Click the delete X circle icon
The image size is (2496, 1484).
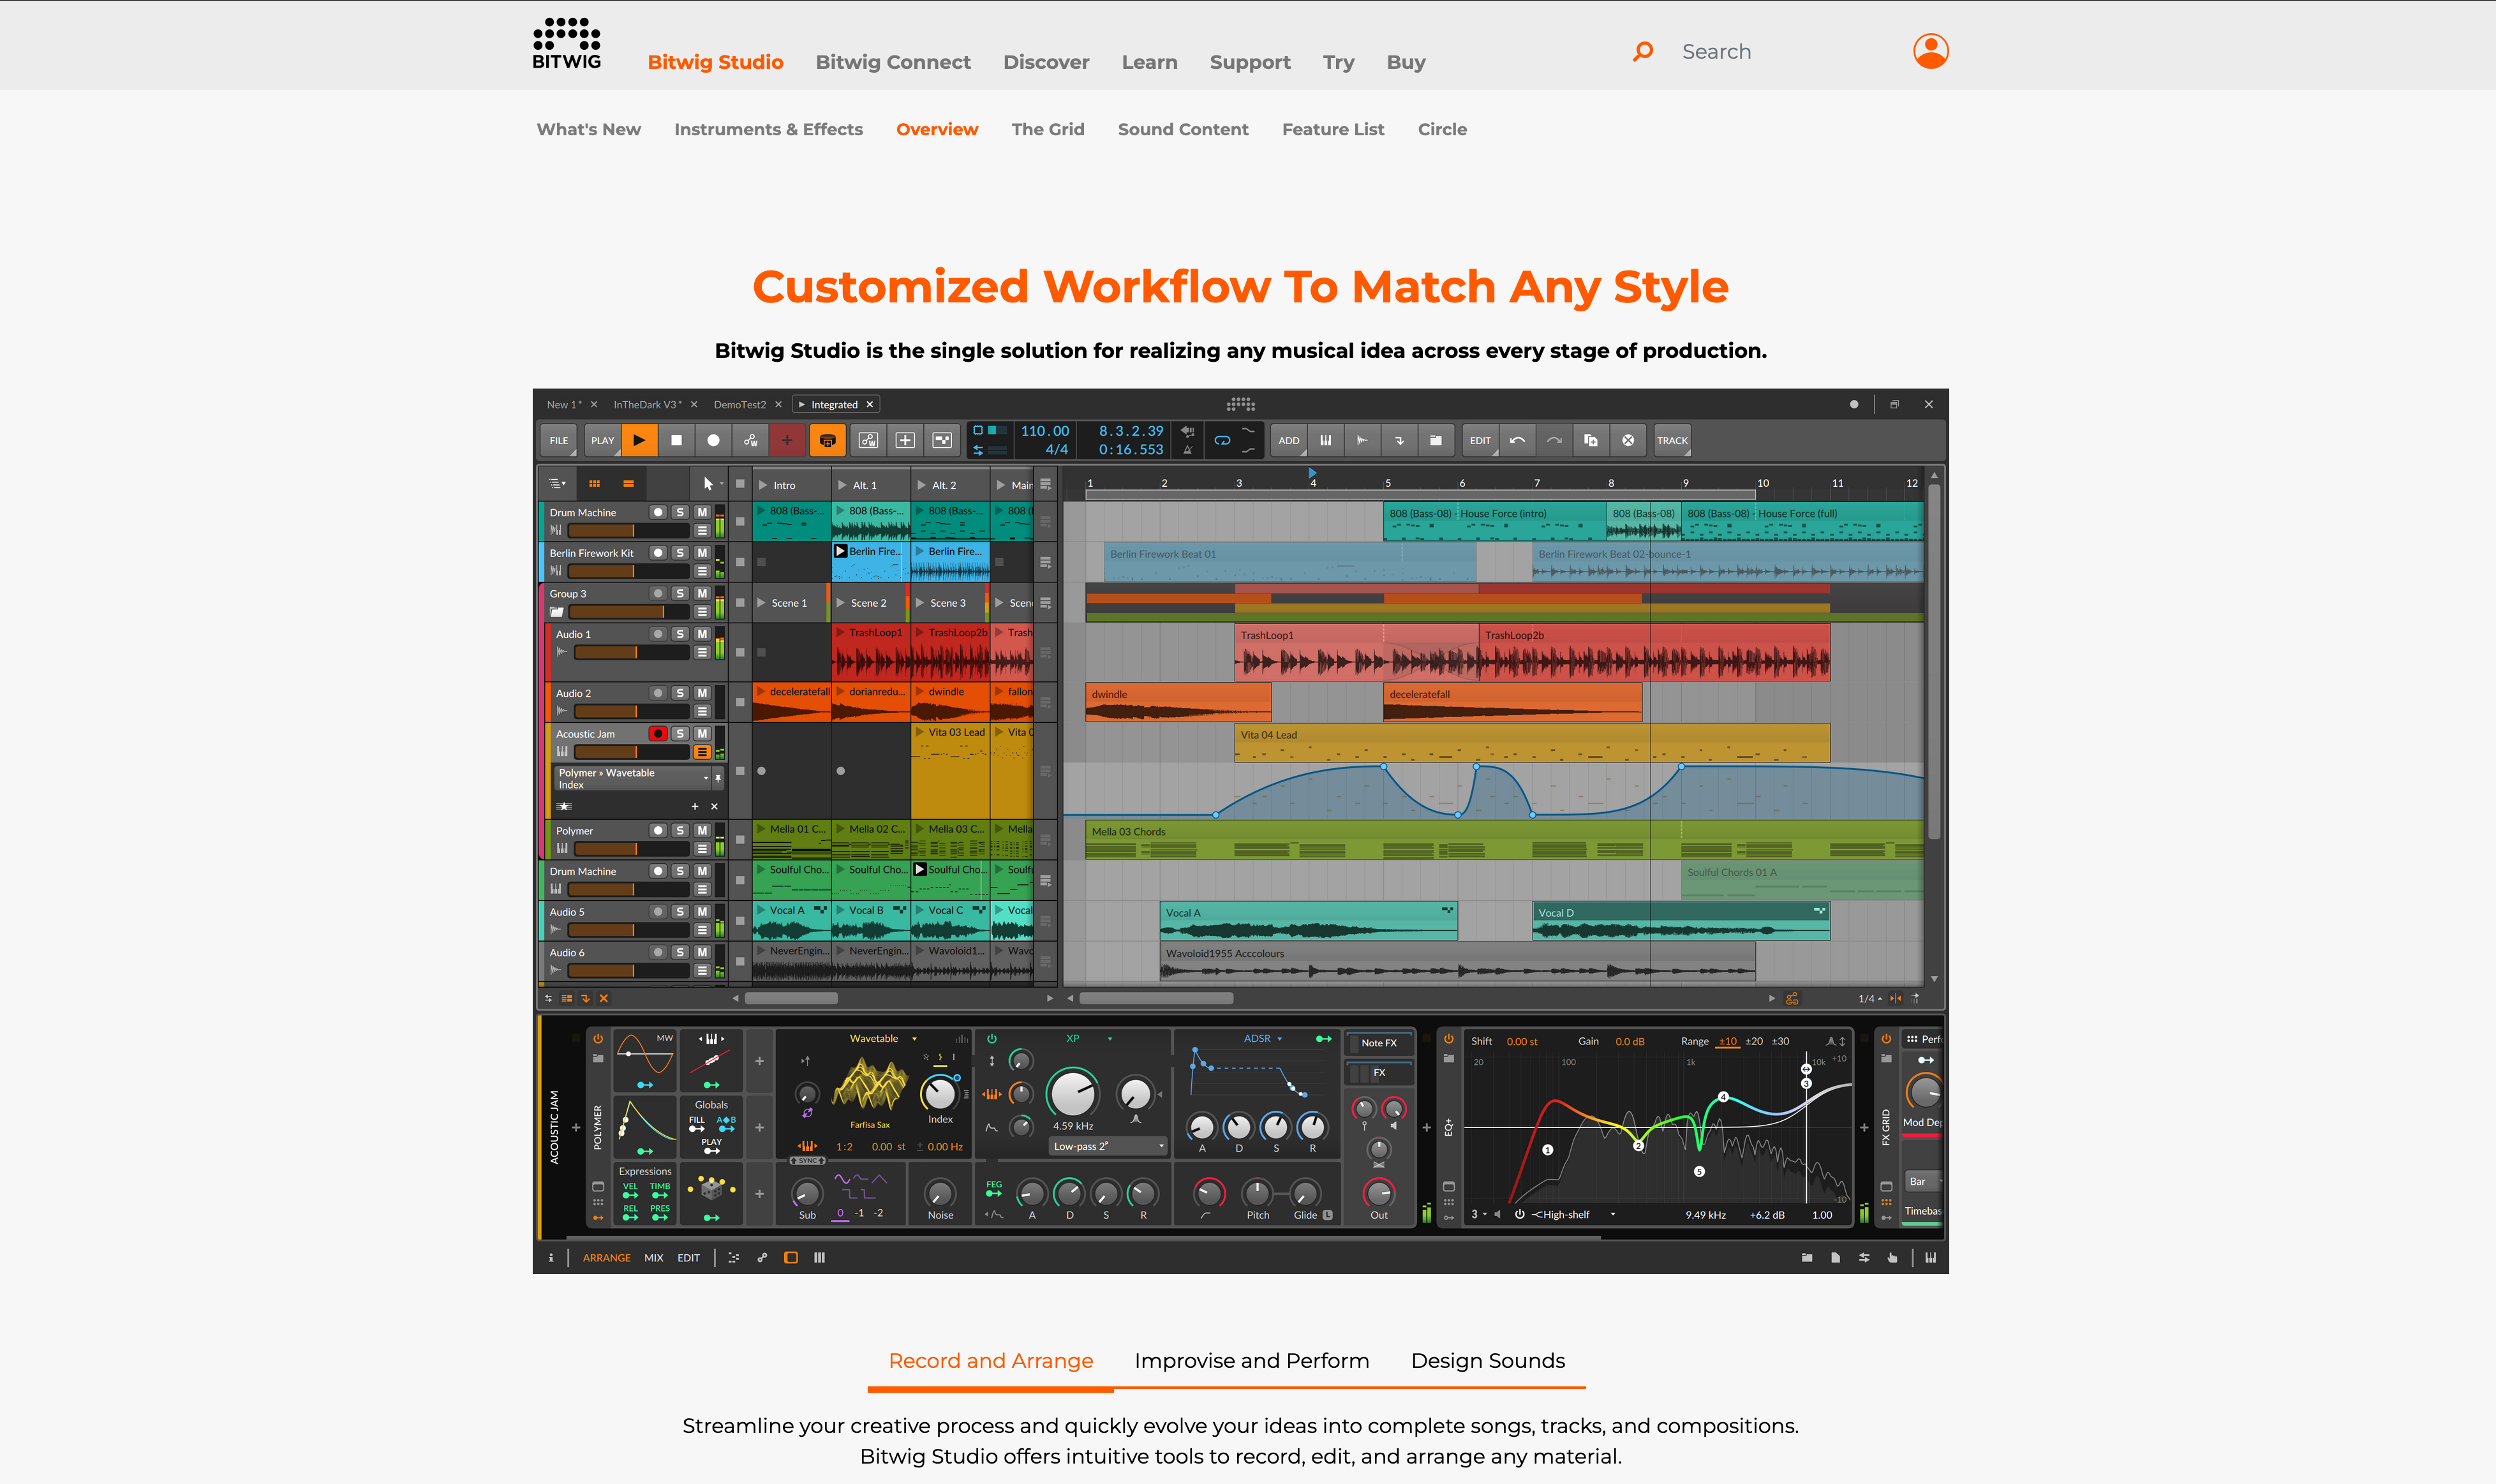(x=1628, y=440)
